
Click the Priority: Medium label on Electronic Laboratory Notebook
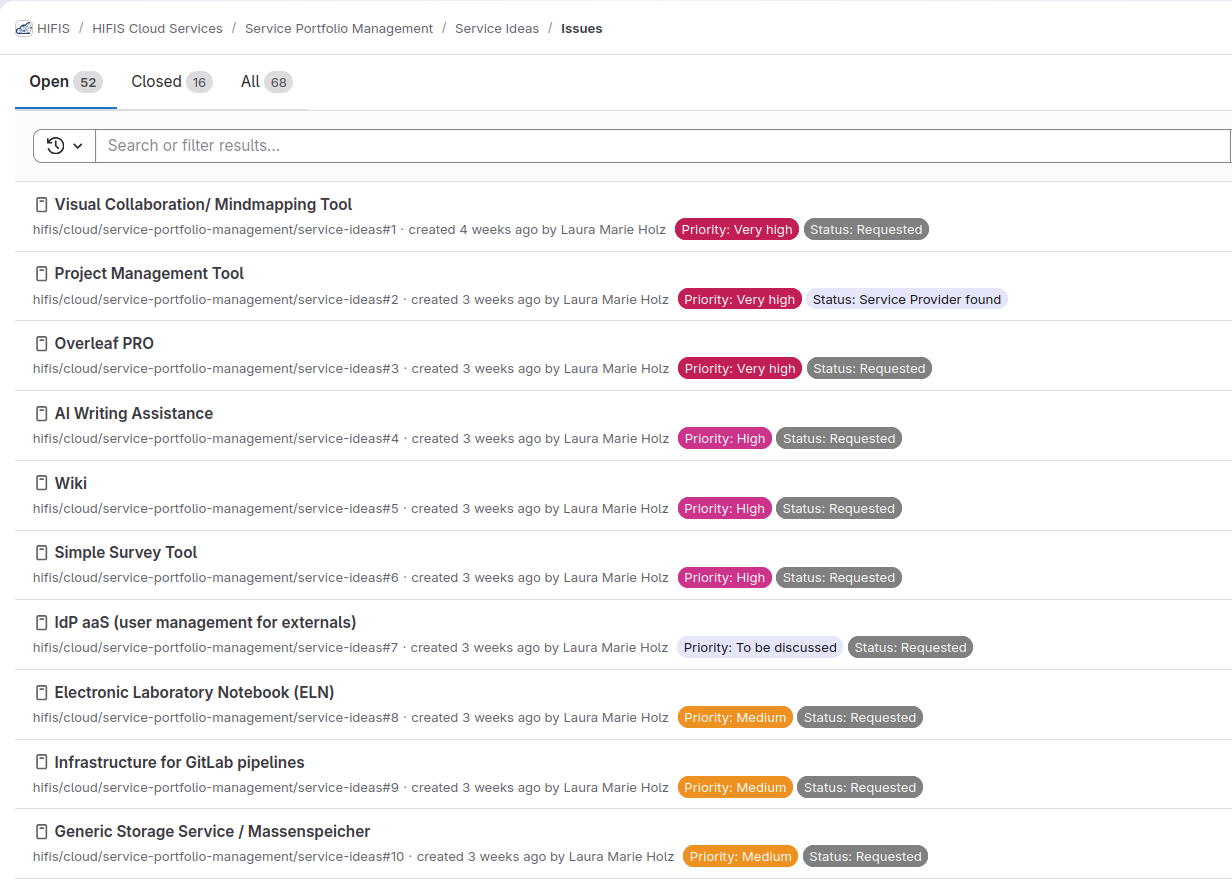coord(735,717)
